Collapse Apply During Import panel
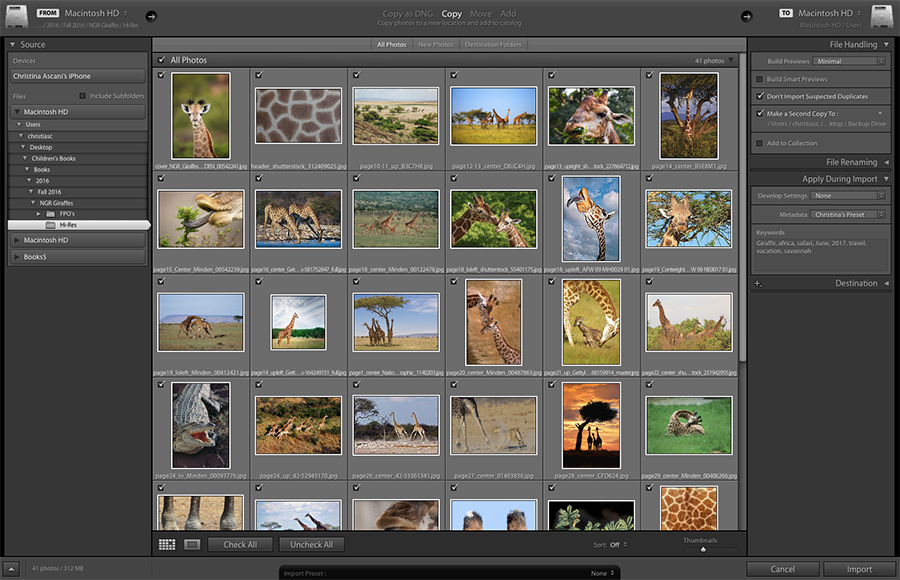 [886, 179]
